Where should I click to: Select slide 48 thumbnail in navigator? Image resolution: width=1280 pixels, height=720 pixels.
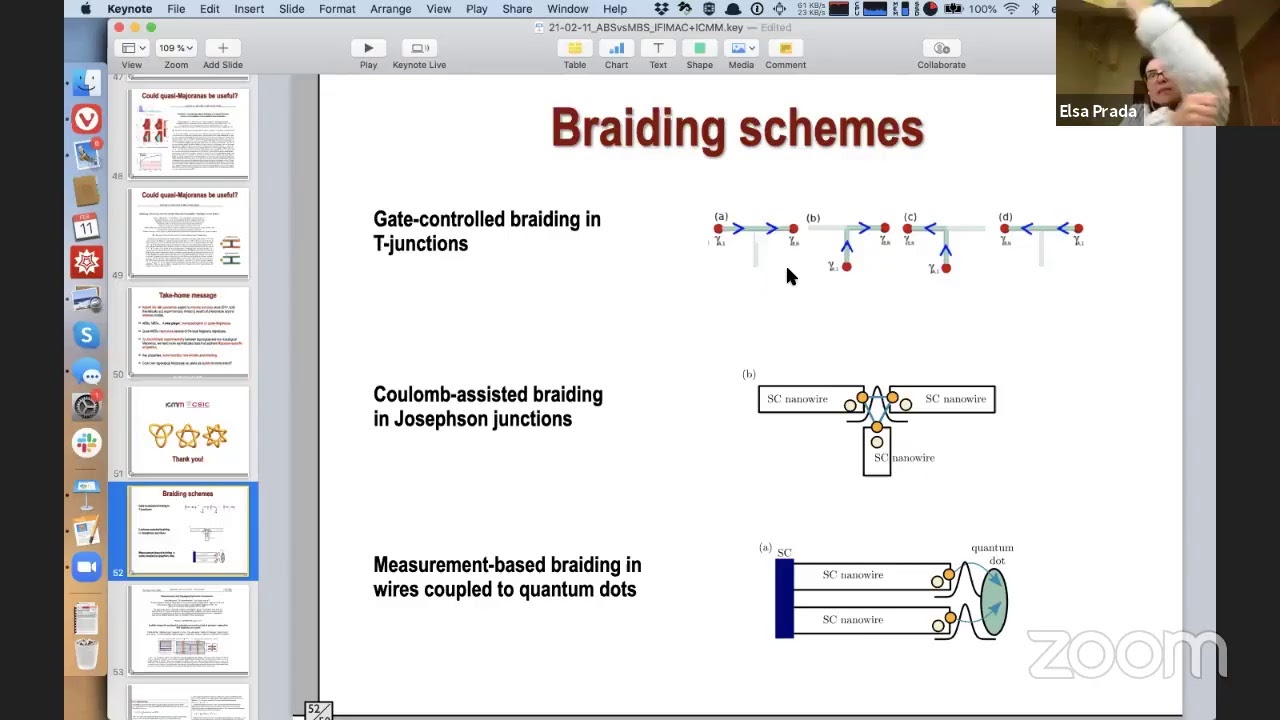click(x=188, y=133)
